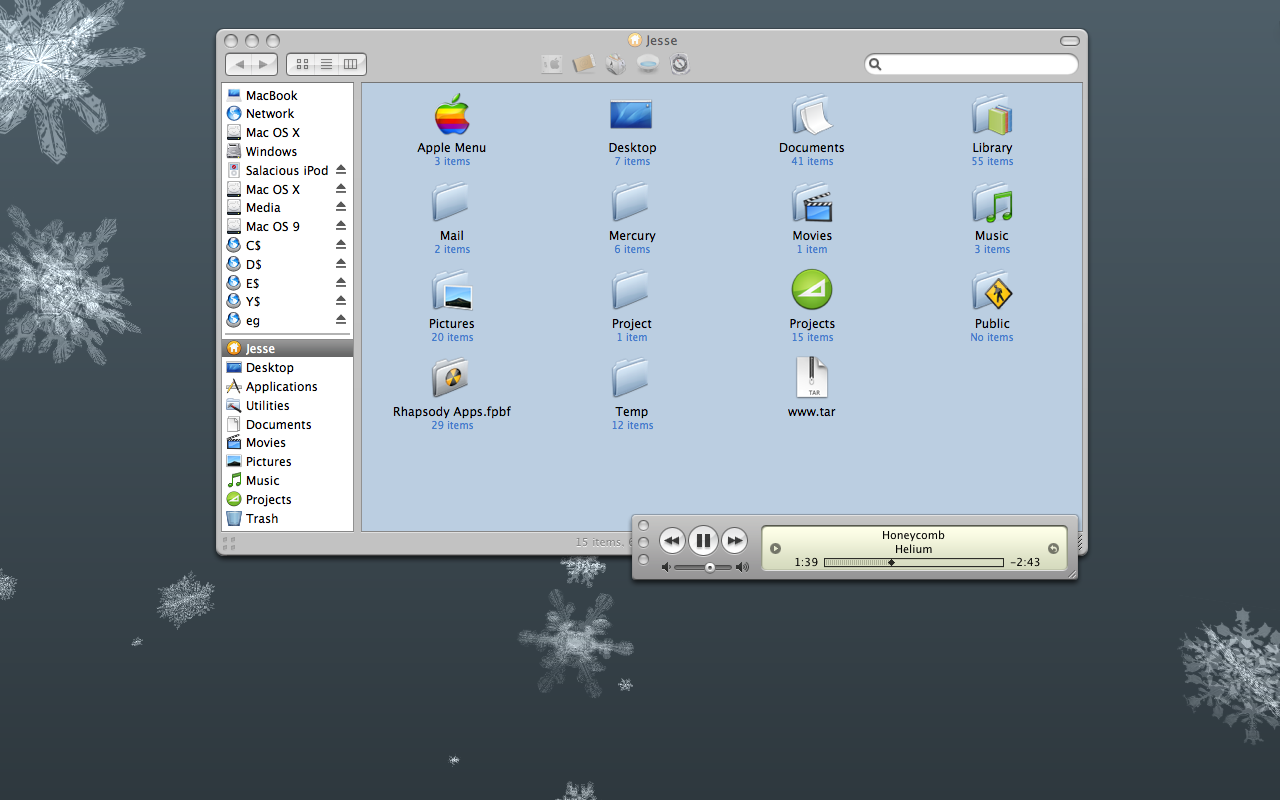The width and height of the screenshot is (1280, 800).
Task: Open the Apple Menu rainbow apple folder
Action: point(452,115)
